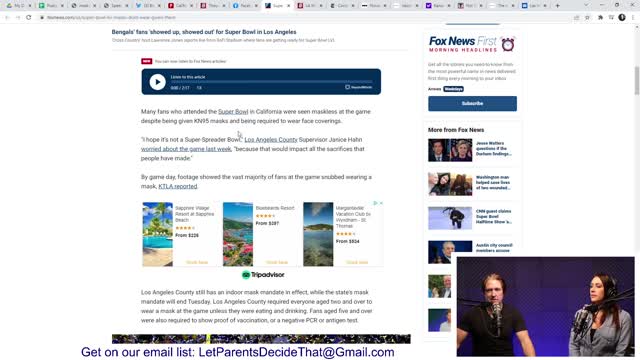Open the Super Bowl link in article
Screen dimensions: 640x360
click(233, 111)
